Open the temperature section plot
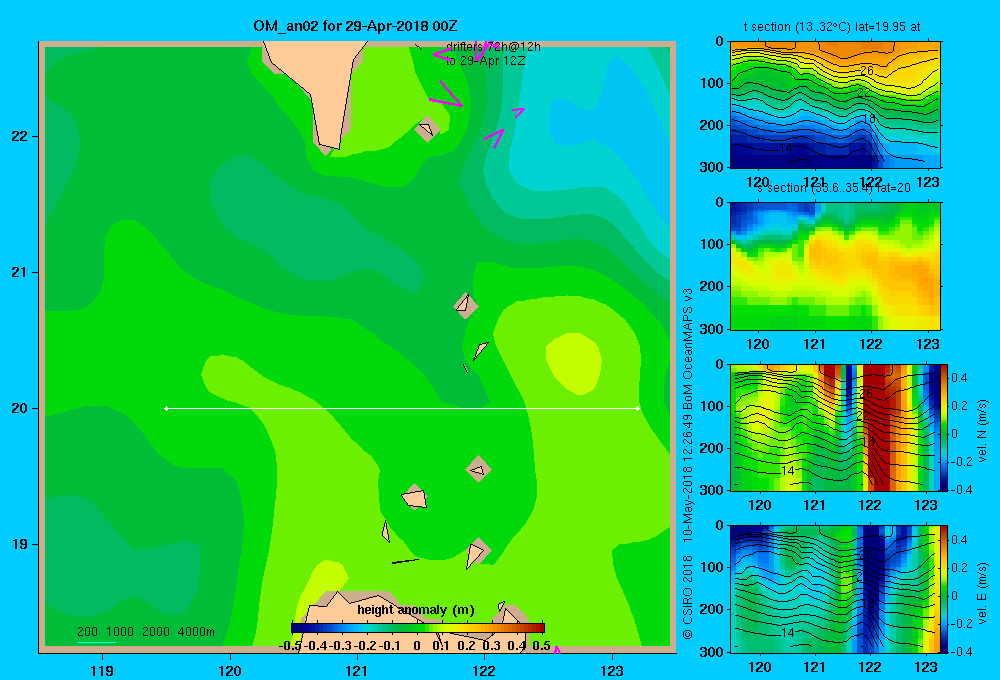This screenshot has height=680, width=1000. tap(835, 105)
